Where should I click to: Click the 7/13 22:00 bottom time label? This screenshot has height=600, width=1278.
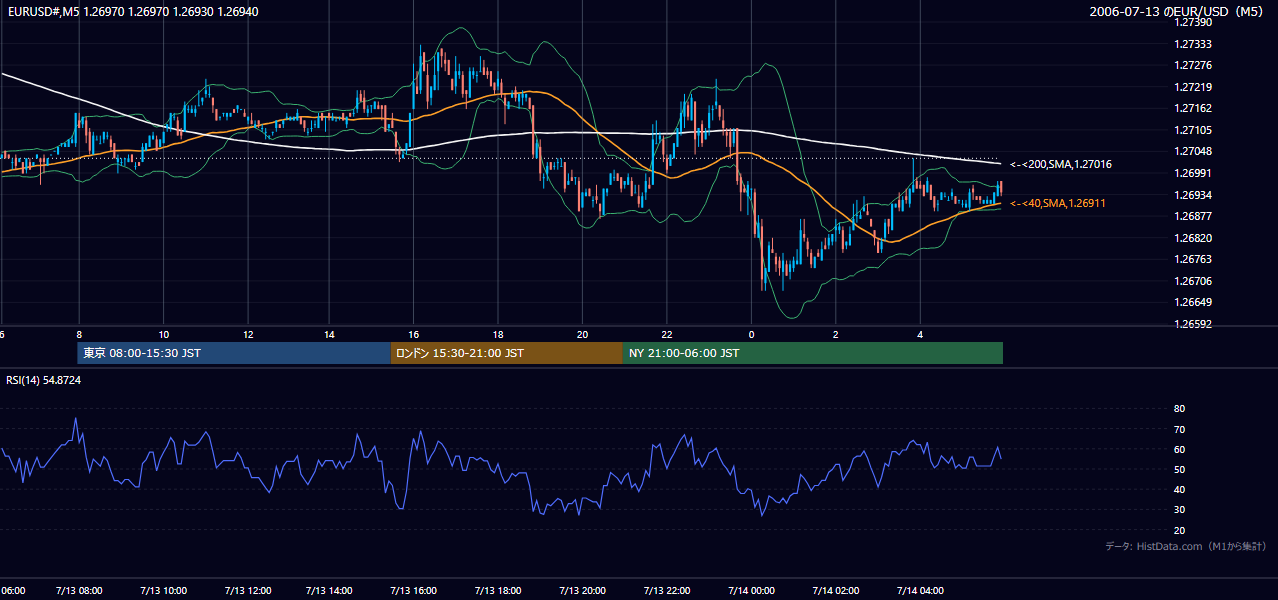pyautogui.click(x=667, y=591)
